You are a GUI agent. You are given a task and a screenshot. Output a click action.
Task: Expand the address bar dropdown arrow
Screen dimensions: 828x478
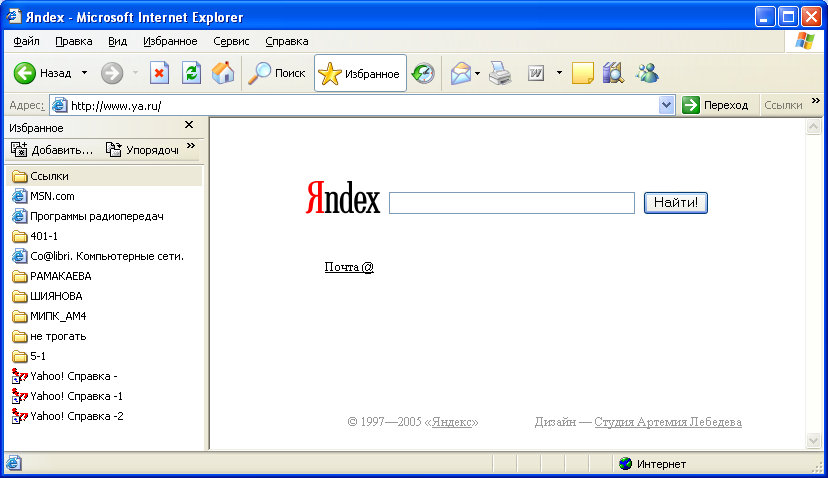click(666, 106)
